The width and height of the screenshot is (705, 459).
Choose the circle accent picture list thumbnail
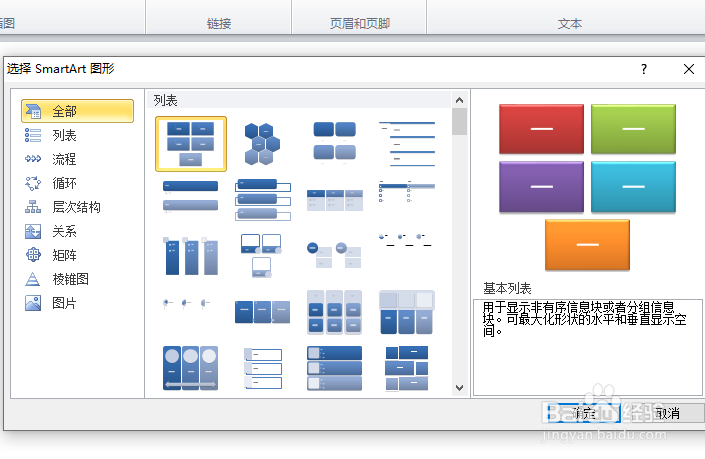pyautogui.click(x=334, y=255)
